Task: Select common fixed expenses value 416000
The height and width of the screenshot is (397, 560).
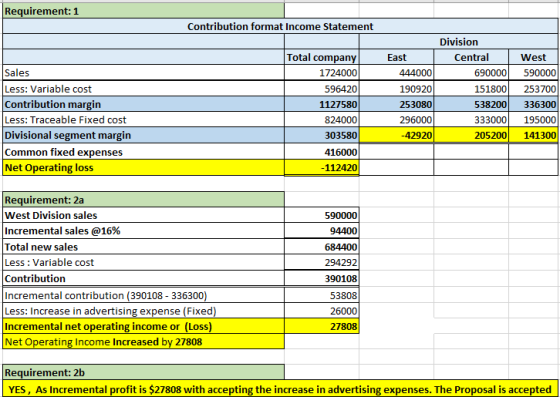Action: point(322,152)
